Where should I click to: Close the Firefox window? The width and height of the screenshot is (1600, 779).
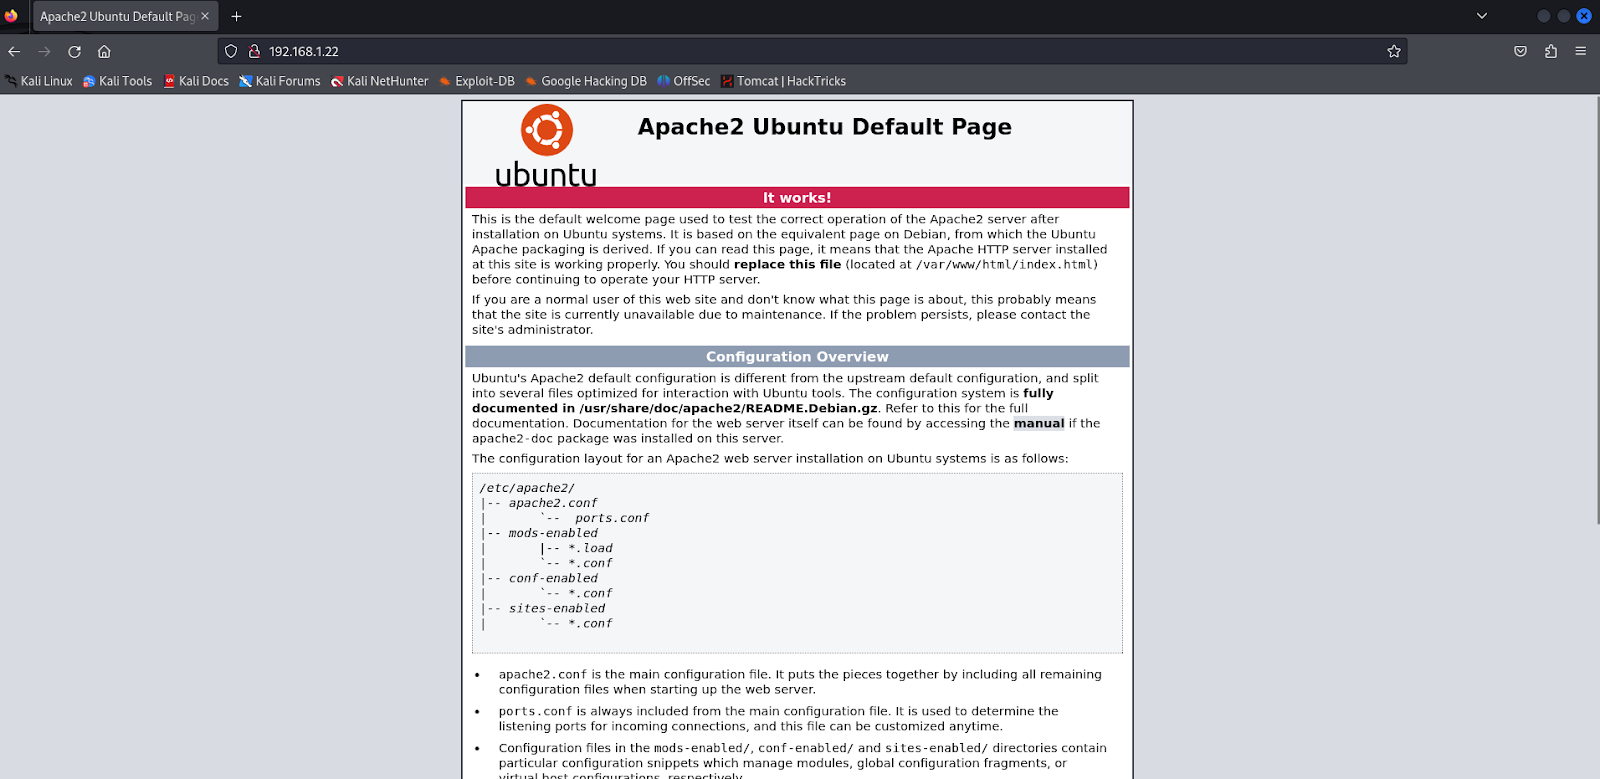(x=1584, y=16)
